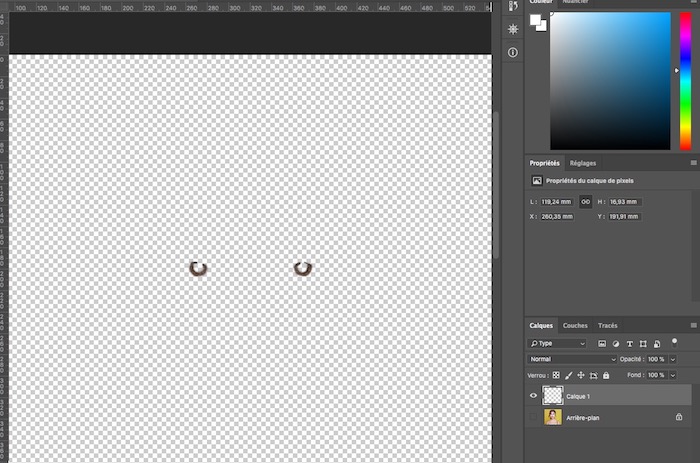Click the hue slider arrow handle
Screen dimensions: 700x463
pos(676,71)
